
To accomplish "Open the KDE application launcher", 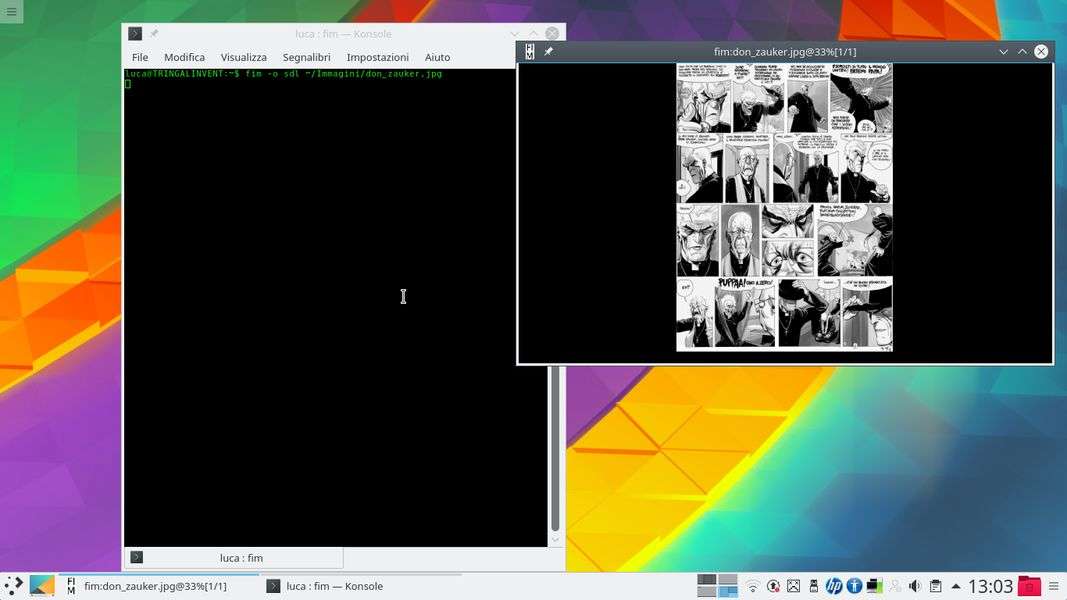I will pos(14,586).
